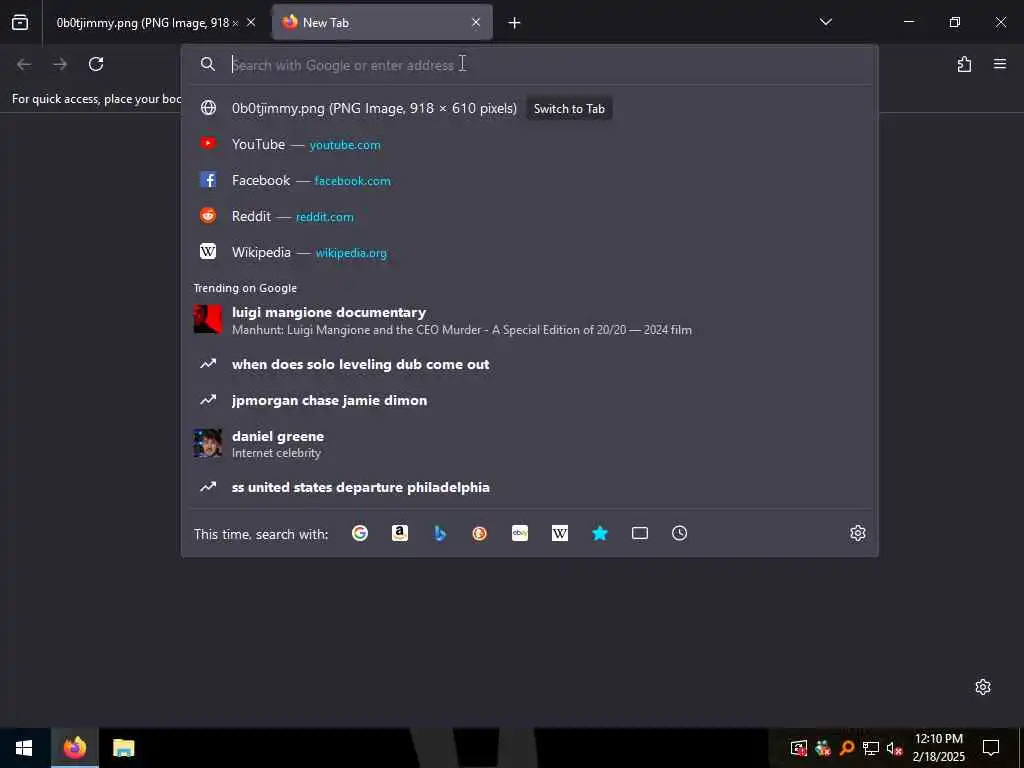Go forward using the forward arrow
This screenshot has width=1024, height=768.
click(60, 64)
